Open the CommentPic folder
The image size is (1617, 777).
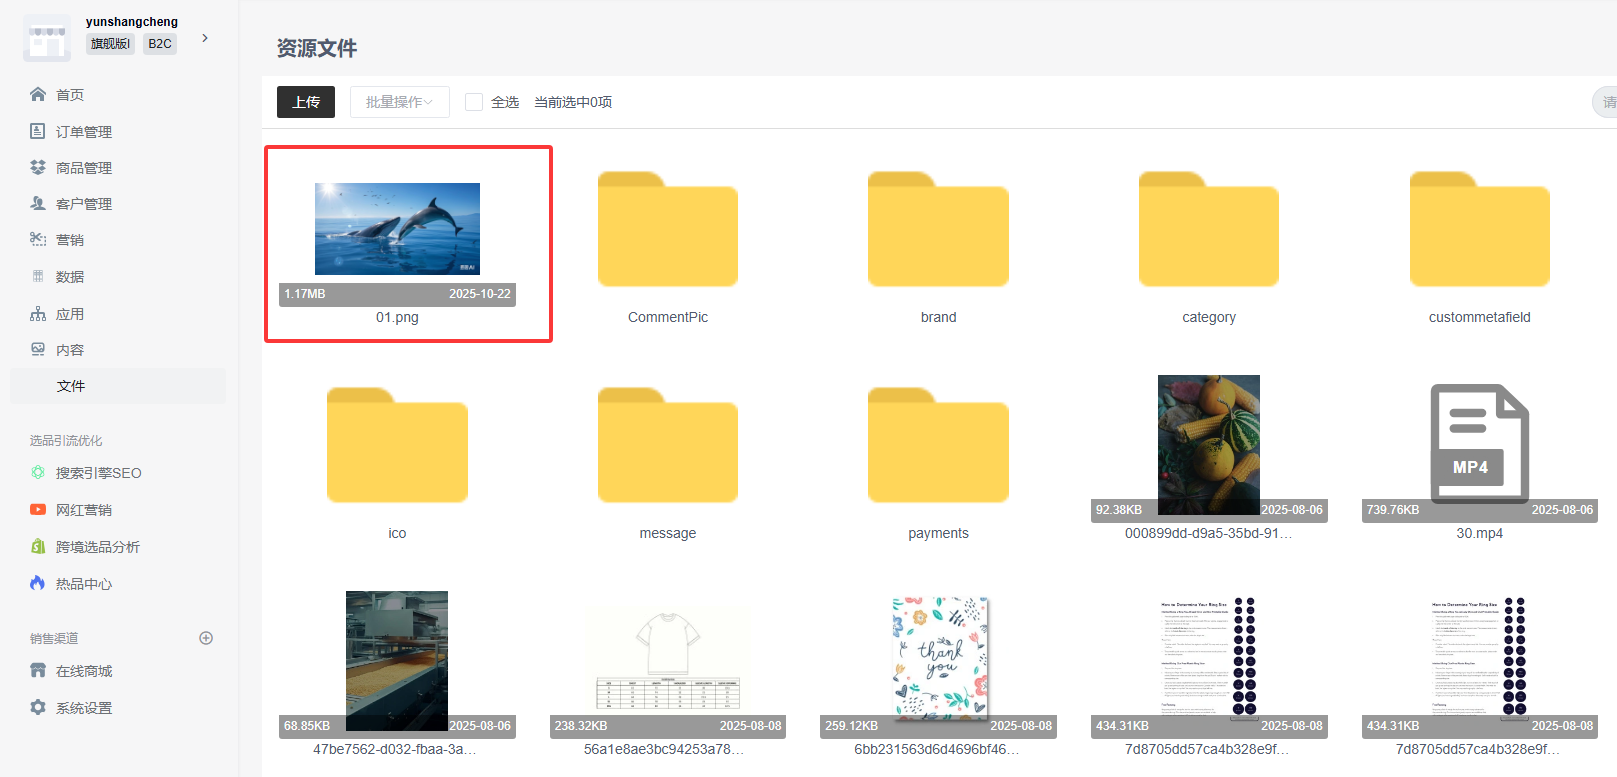(667, 230)
